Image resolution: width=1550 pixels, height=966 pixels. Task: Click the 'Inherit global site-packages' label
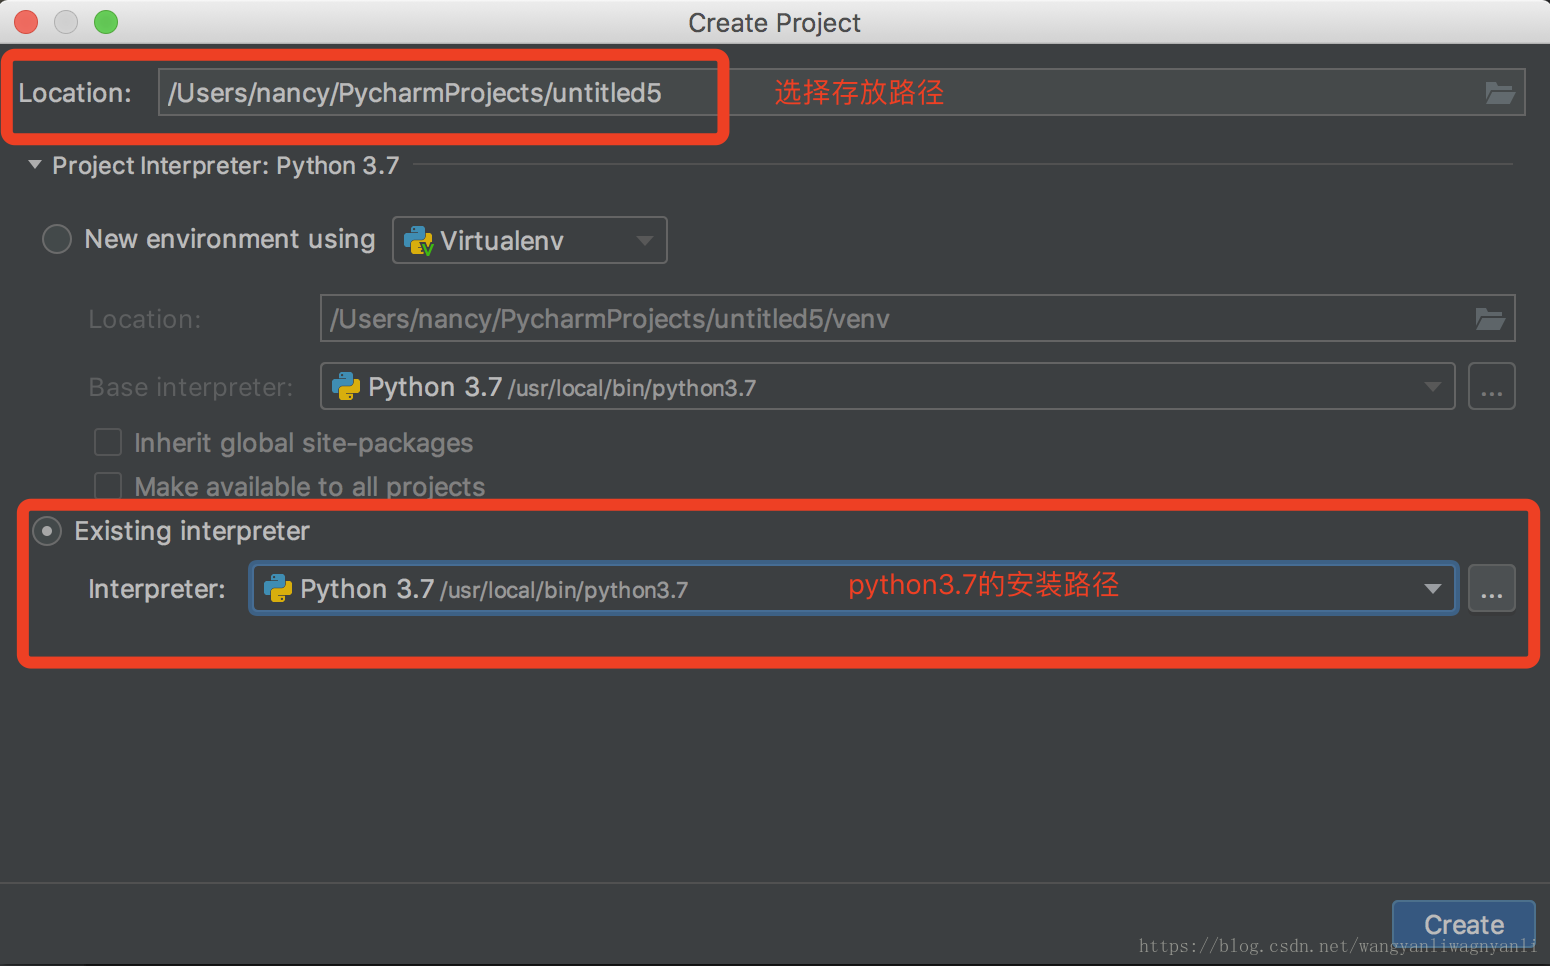coord(304,443)
